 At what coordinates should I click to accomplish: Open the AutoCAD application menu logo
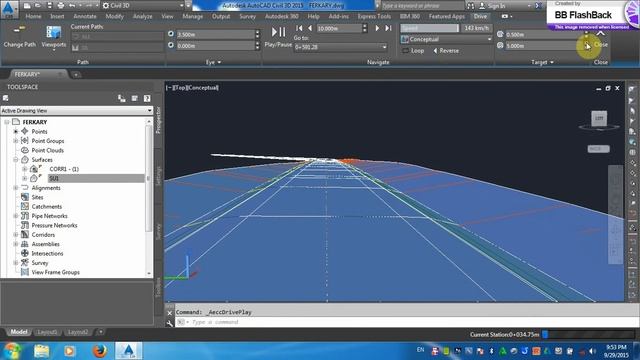point(9,9)
